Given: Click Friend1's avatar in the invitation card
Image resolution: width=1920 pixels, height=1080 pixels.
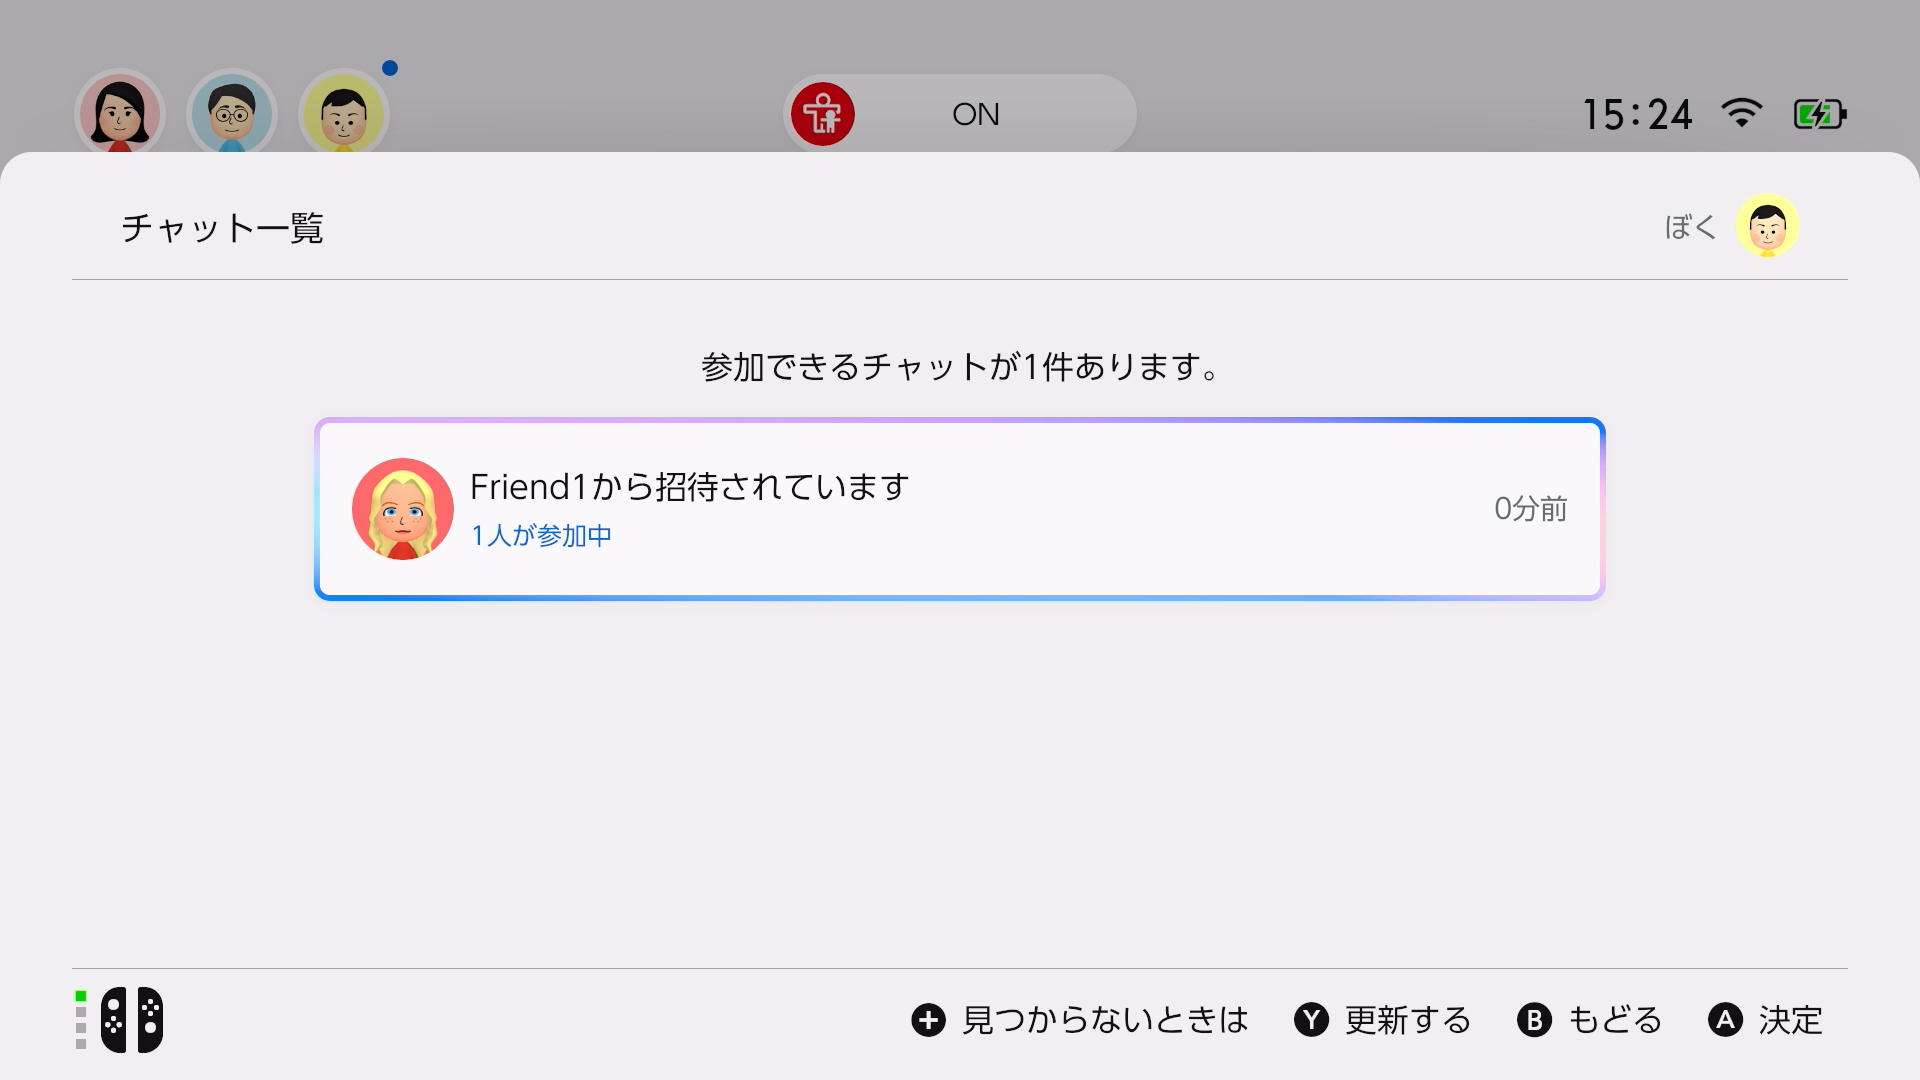Looking at the screenshot, I should 402,508.
